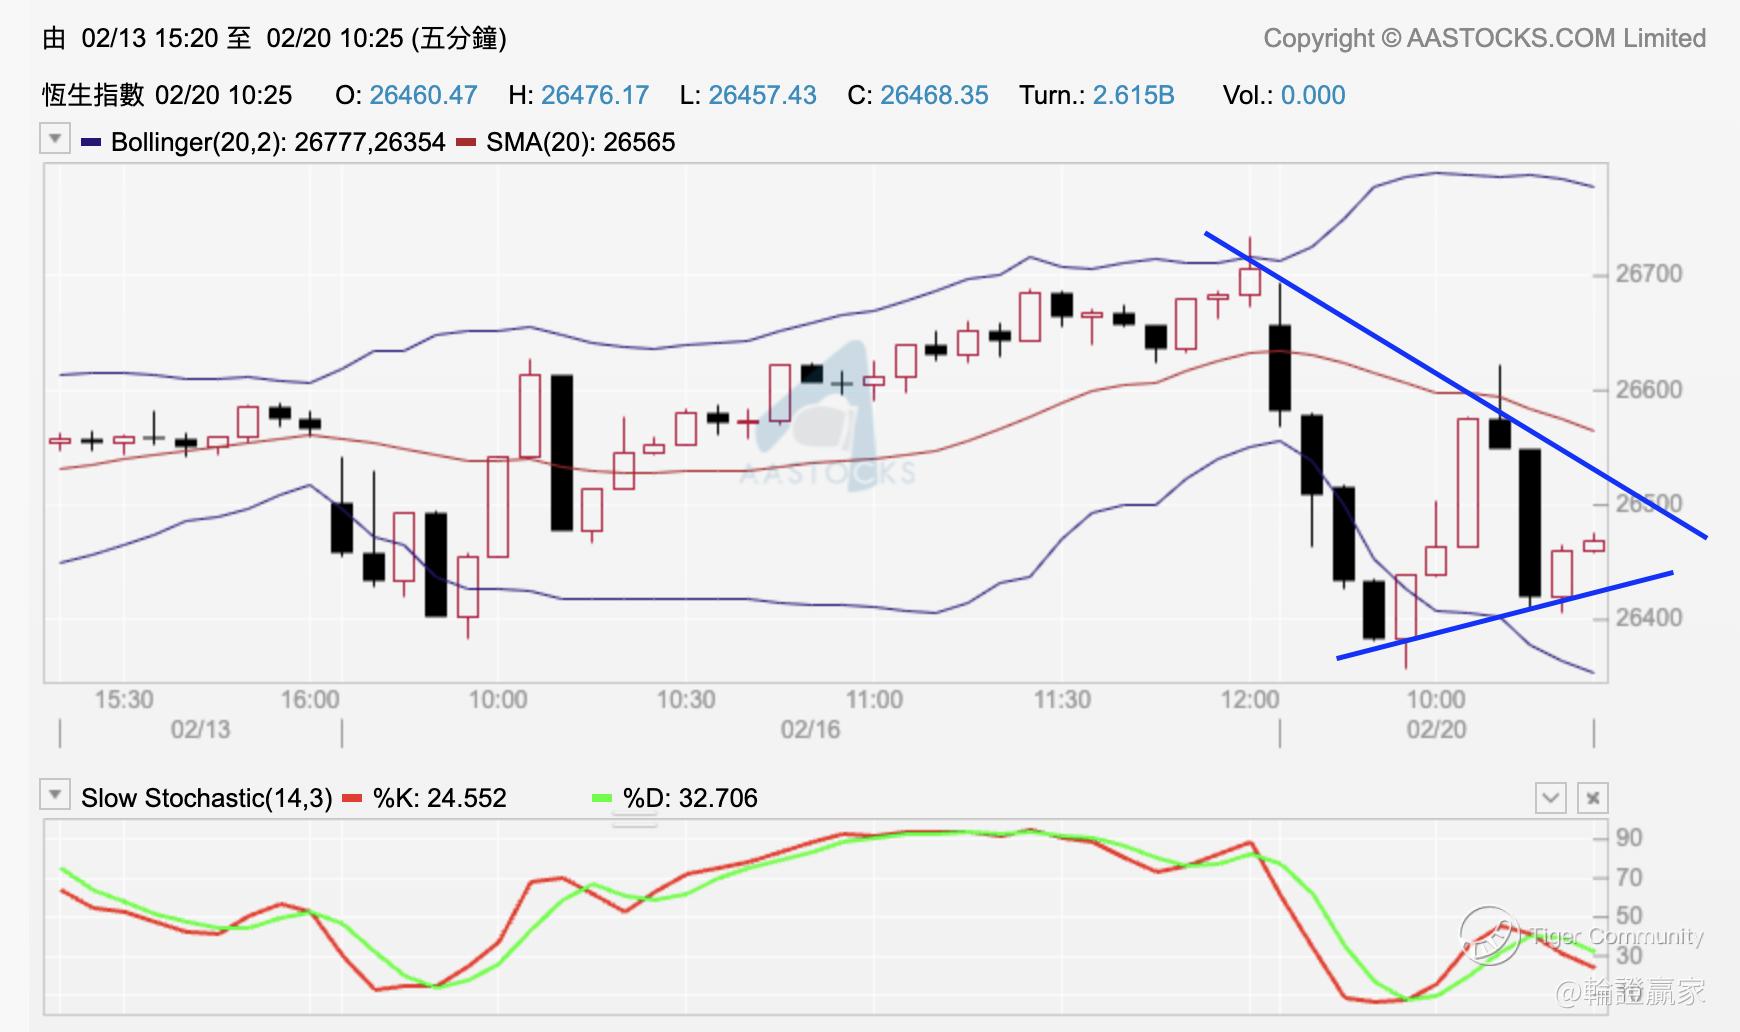Click the red SMA(20) legend swatch
The width and height of the screenshot is (1740, 1032).
tap(466, 143)
